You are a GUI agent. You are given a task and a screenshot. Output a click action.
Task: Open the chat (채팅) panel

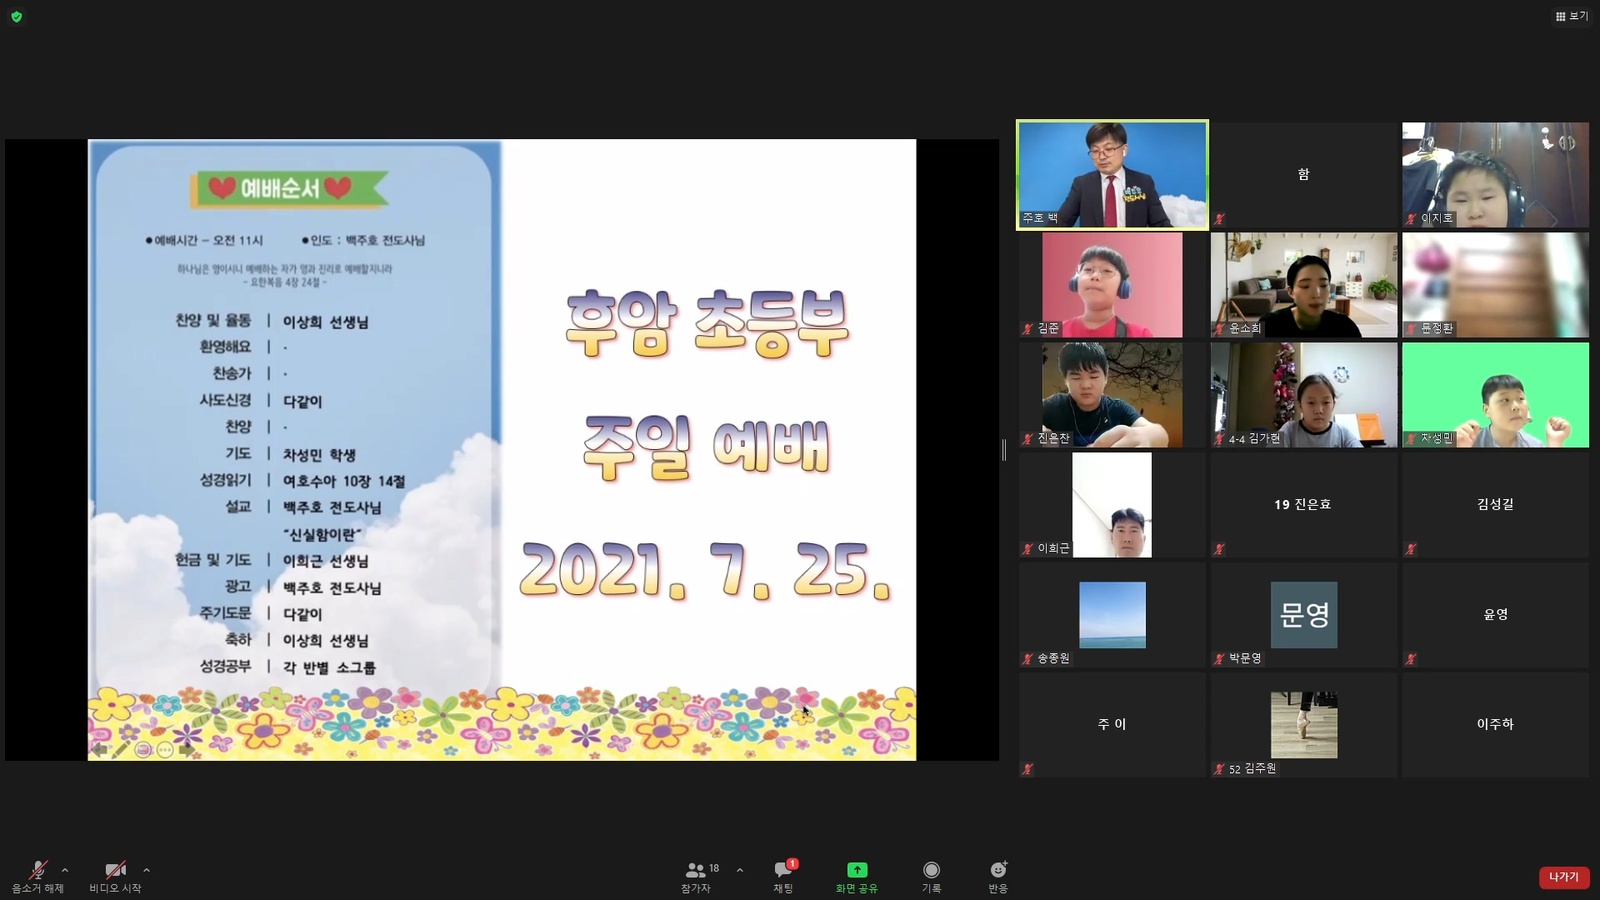(783, 875)
